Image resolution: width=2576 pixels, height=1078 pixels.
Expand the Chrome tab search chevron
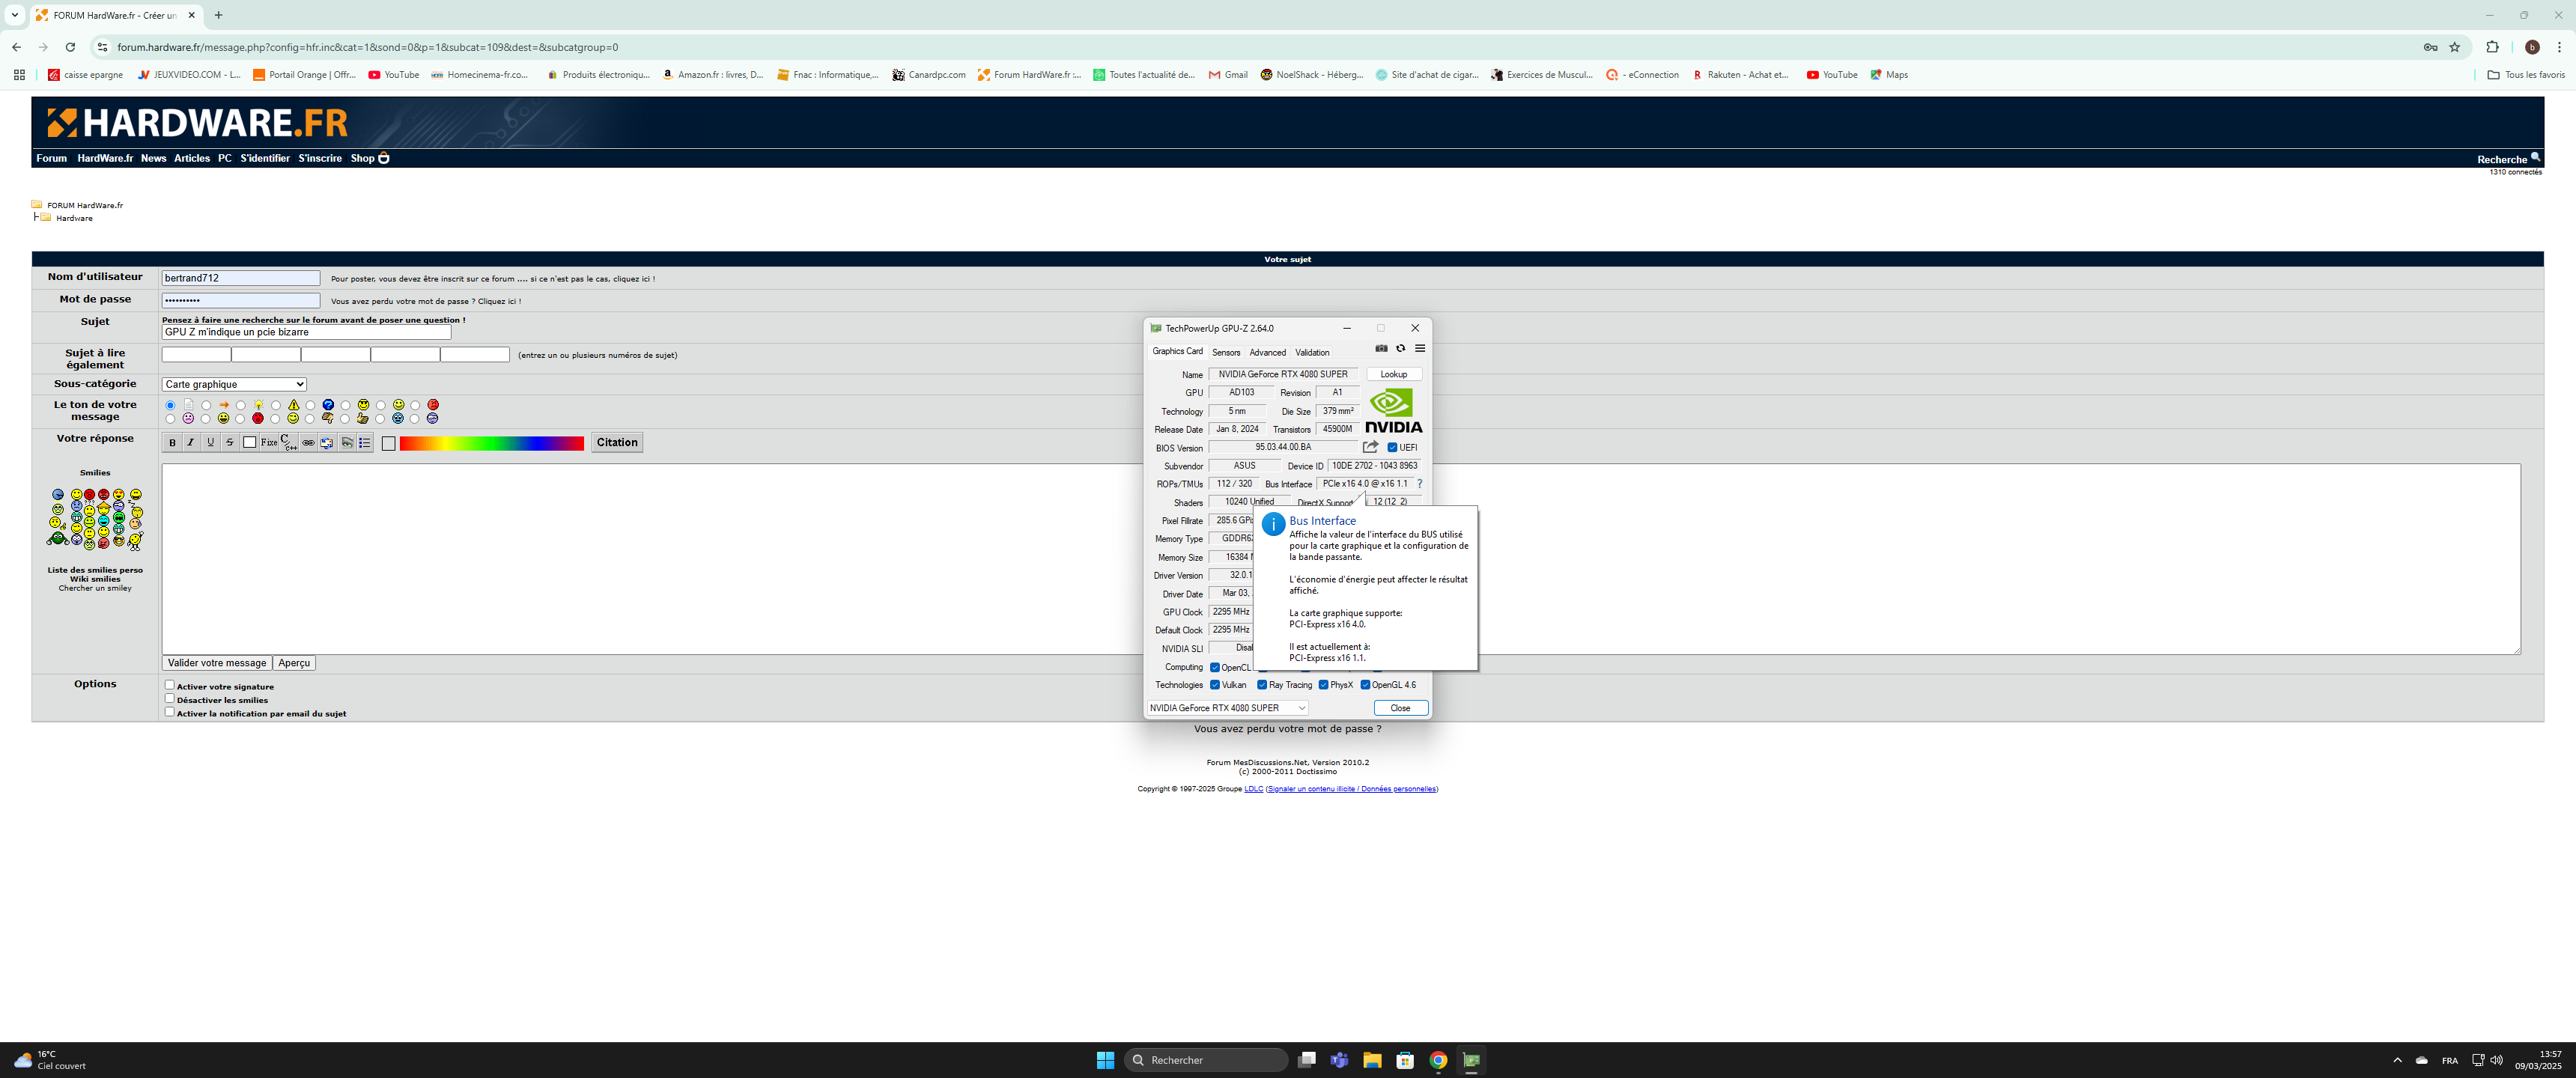coord(15,15)
